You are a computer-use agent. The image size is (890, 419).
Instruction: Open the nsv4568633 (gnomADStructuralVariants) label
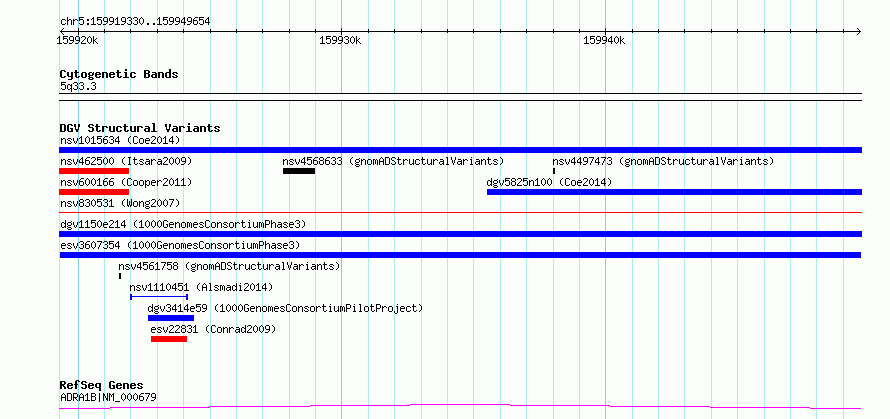point(393,161)
